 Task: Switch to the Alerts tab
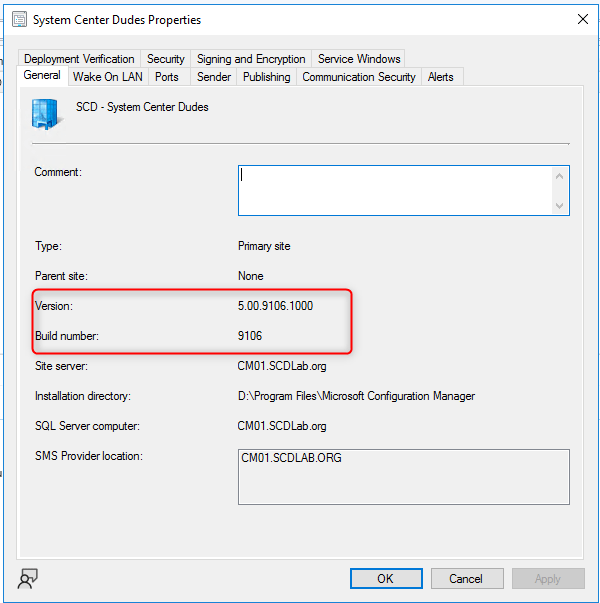coord(441,77)
